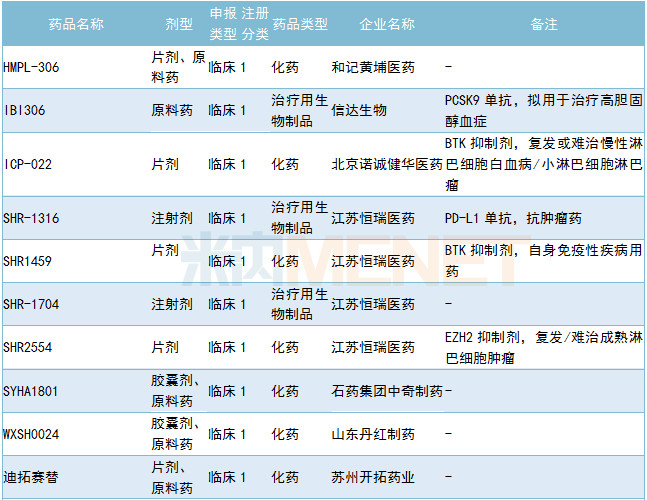Click 化药 type in ICP-022 row
647x500 pixels.
coord(285,165)
